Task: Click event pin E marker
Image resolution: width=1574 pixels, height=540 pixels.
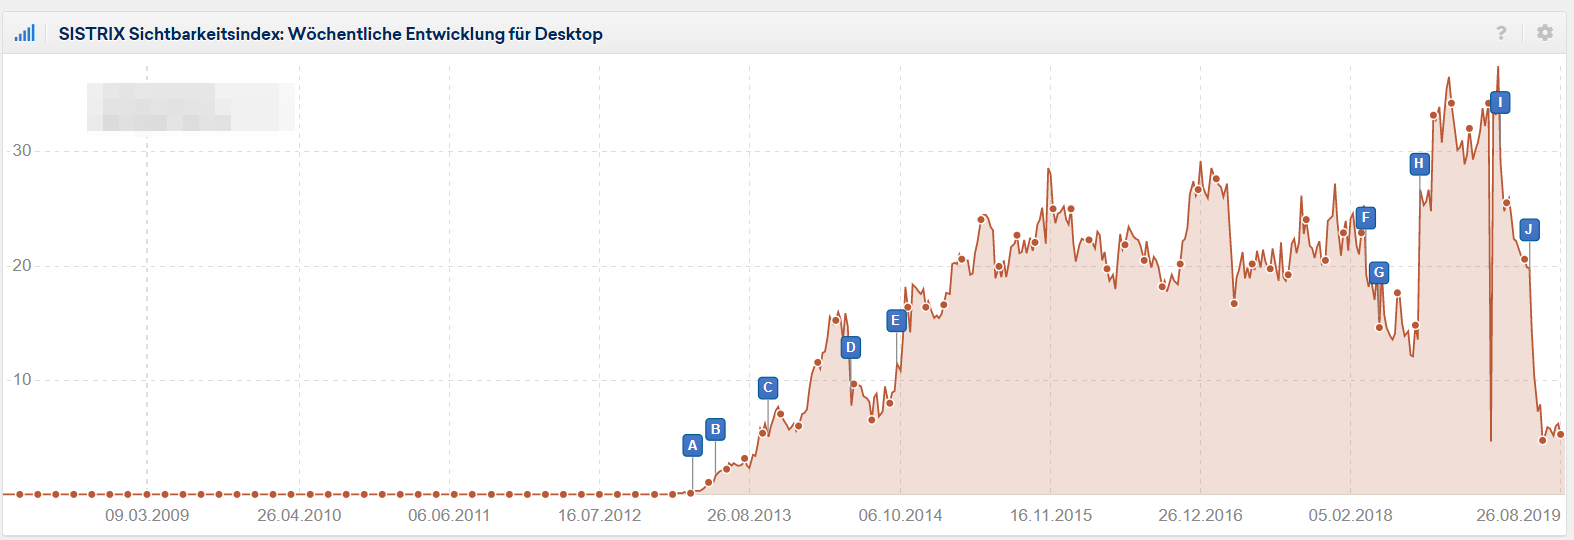Action: (x=896, y=321)
